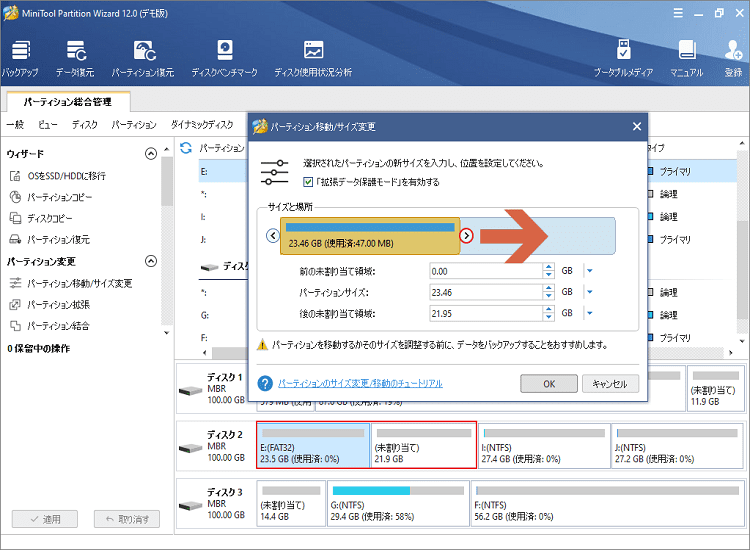Launch Data Recovery (データ復元)

(x=75, y=58)
